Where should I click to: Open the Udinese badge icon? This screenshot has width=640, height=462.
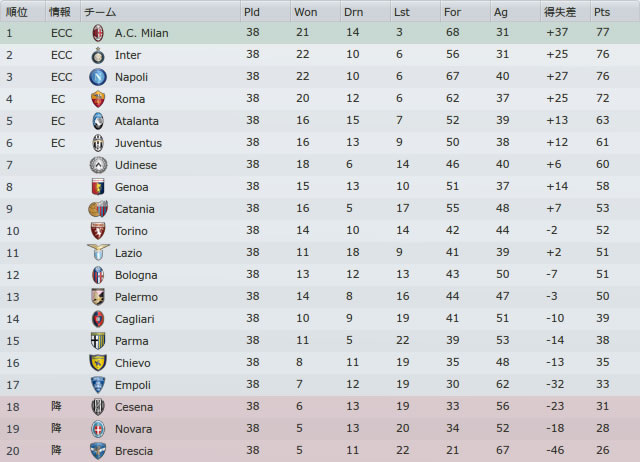tap(98, 165)
